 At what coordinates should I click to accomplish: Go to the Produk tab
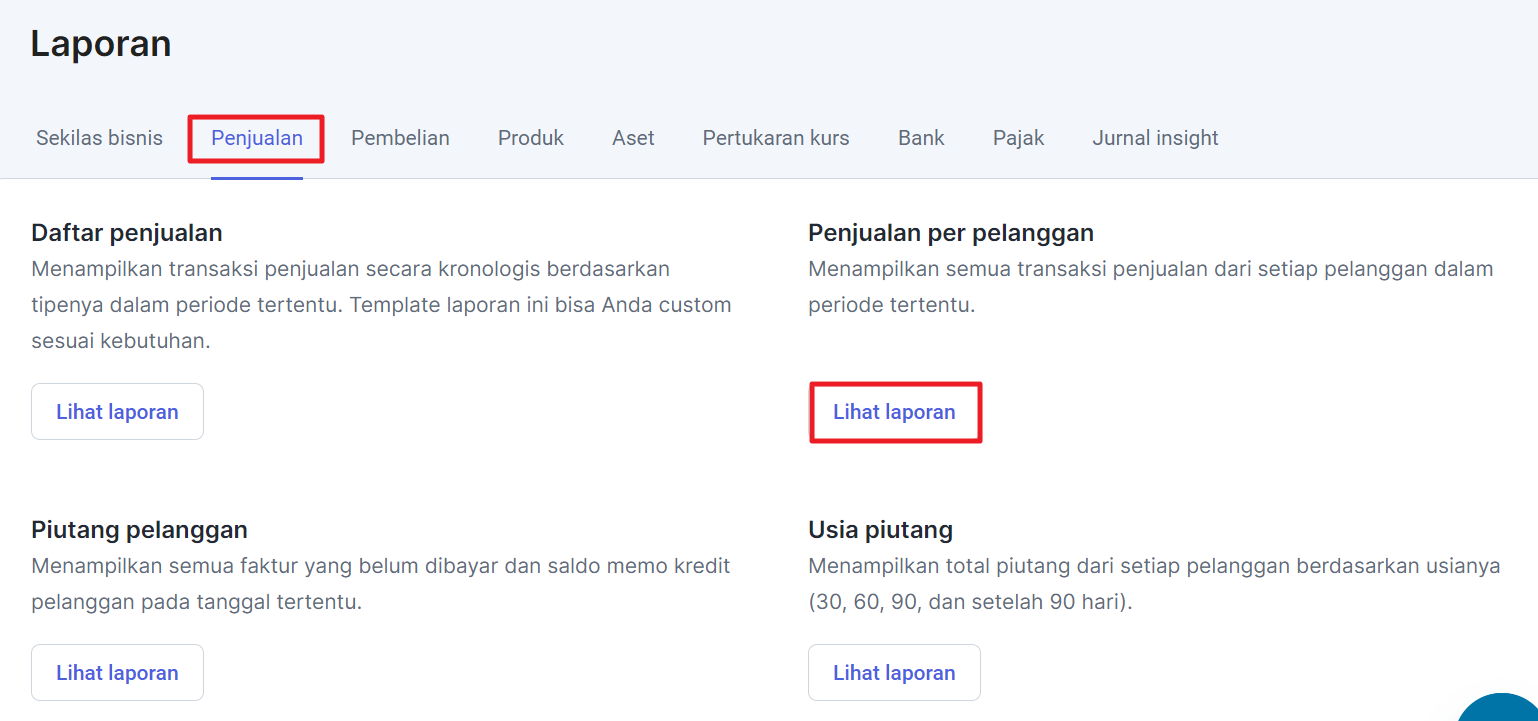coord(531,138)
